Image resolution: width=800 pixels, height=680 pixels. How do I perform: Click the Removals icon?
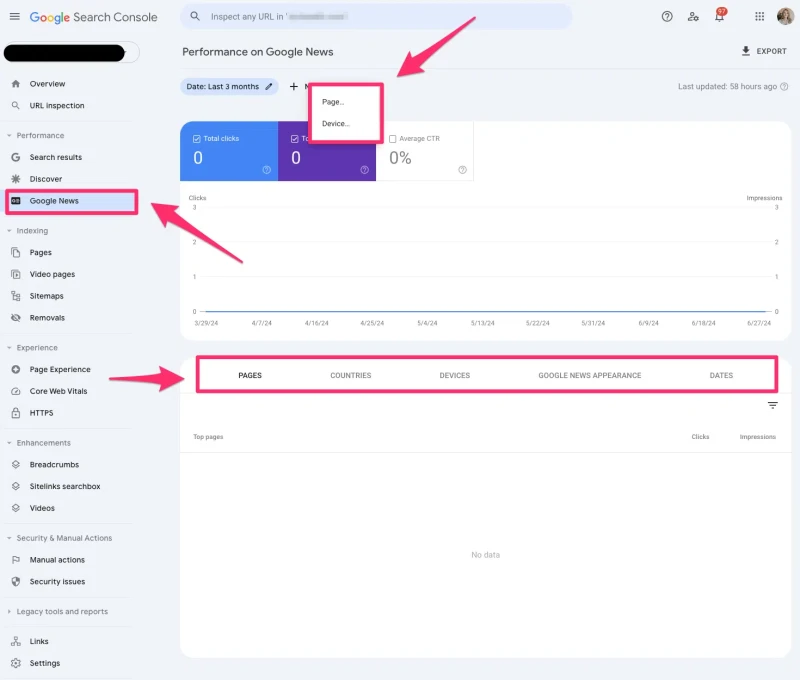click(x=16, y=318)
